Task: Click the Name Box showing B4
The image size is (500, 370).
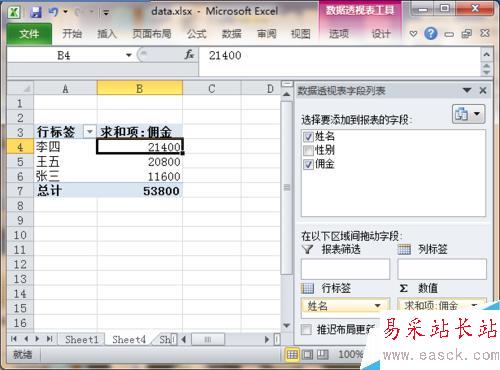Action: [64, 55]
